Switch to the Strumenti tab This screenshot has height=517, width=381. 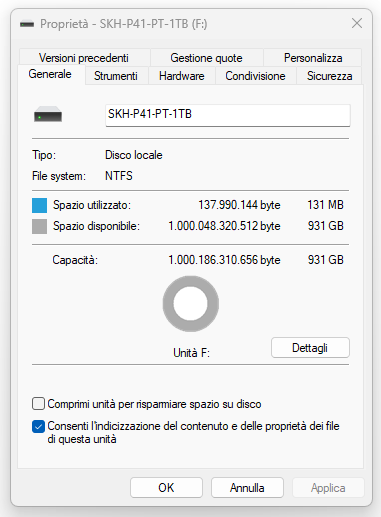pyautogui.click(x=116, y=76)
